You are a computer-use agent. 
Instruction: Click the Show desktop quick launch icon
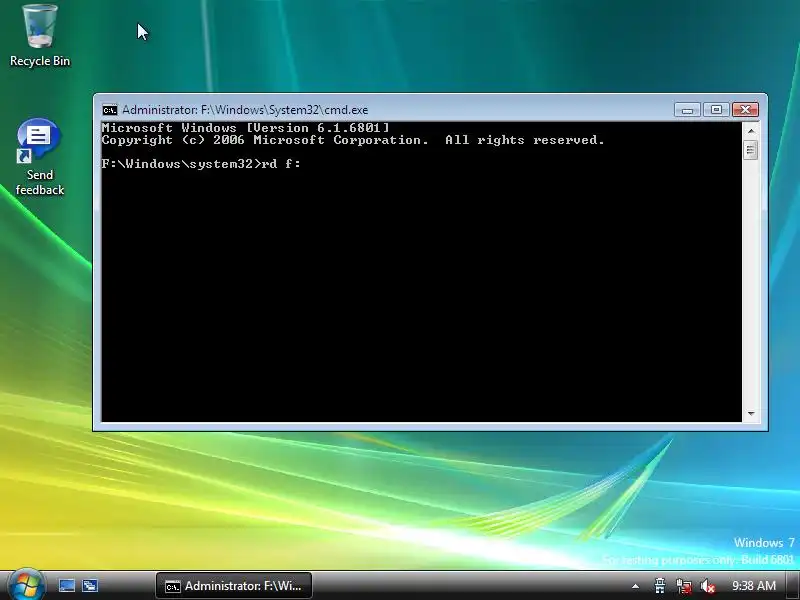[66, 586]
